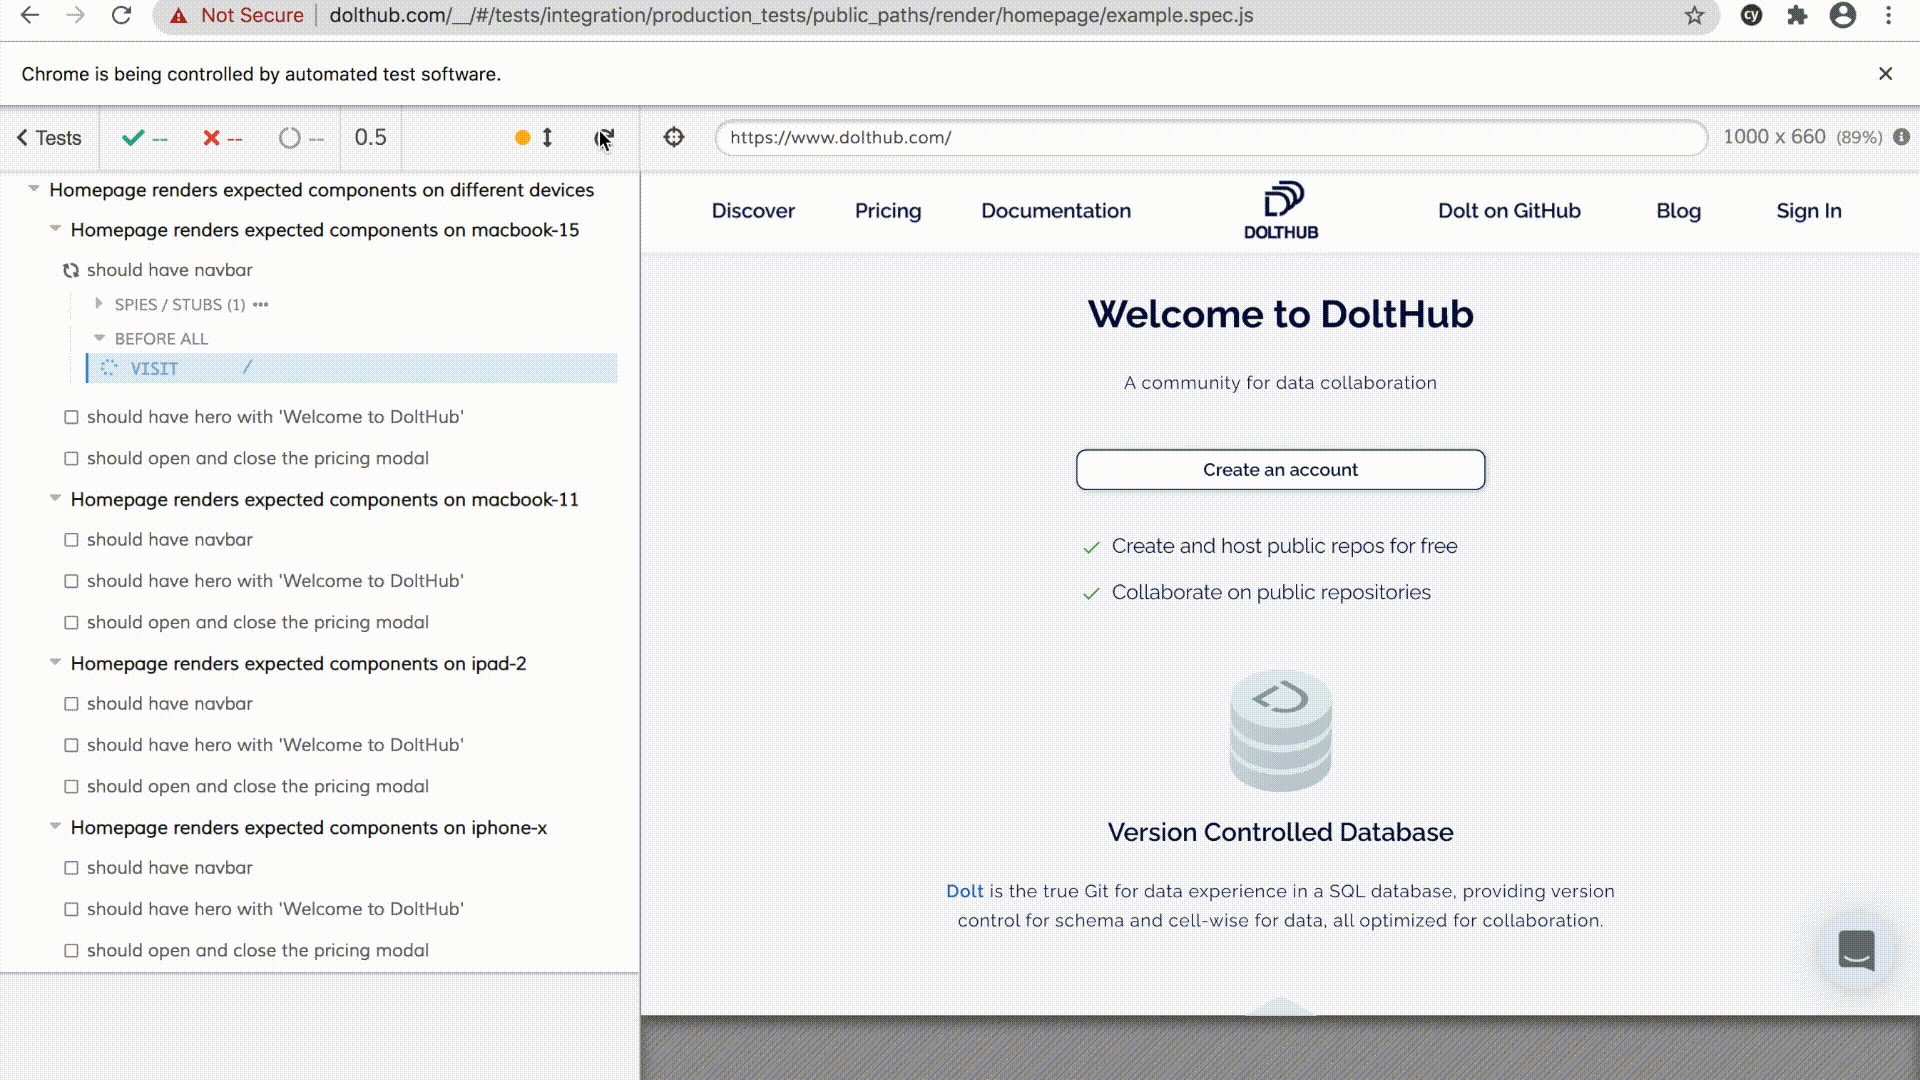Click the camera/screenshot icon in test toolbar
The width and height of the screenshot is (1920, 1080).
tap(674, 137)
